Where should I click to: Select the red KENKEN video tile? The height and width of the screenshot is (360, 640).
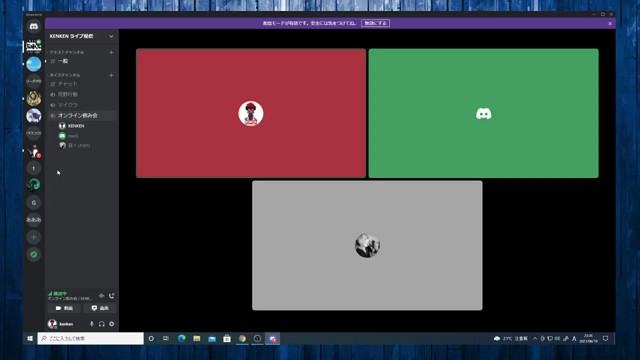click(251, 113)
